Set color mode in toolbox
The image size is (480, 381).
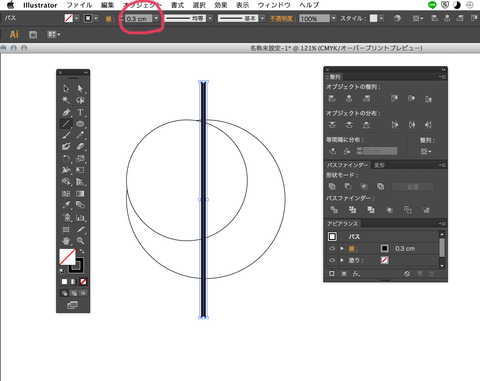[x=64, y=282]
